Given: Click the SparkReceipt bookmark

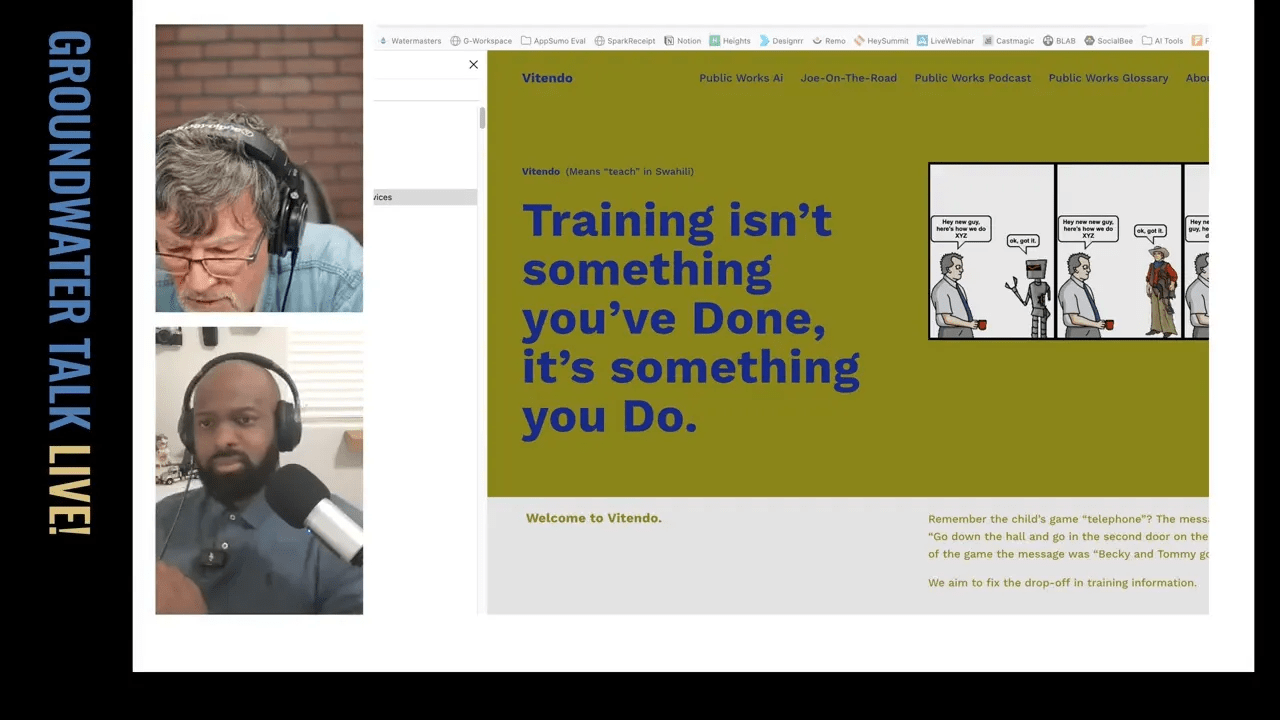Looking at the screenshot, I should (x=628, y=41).
